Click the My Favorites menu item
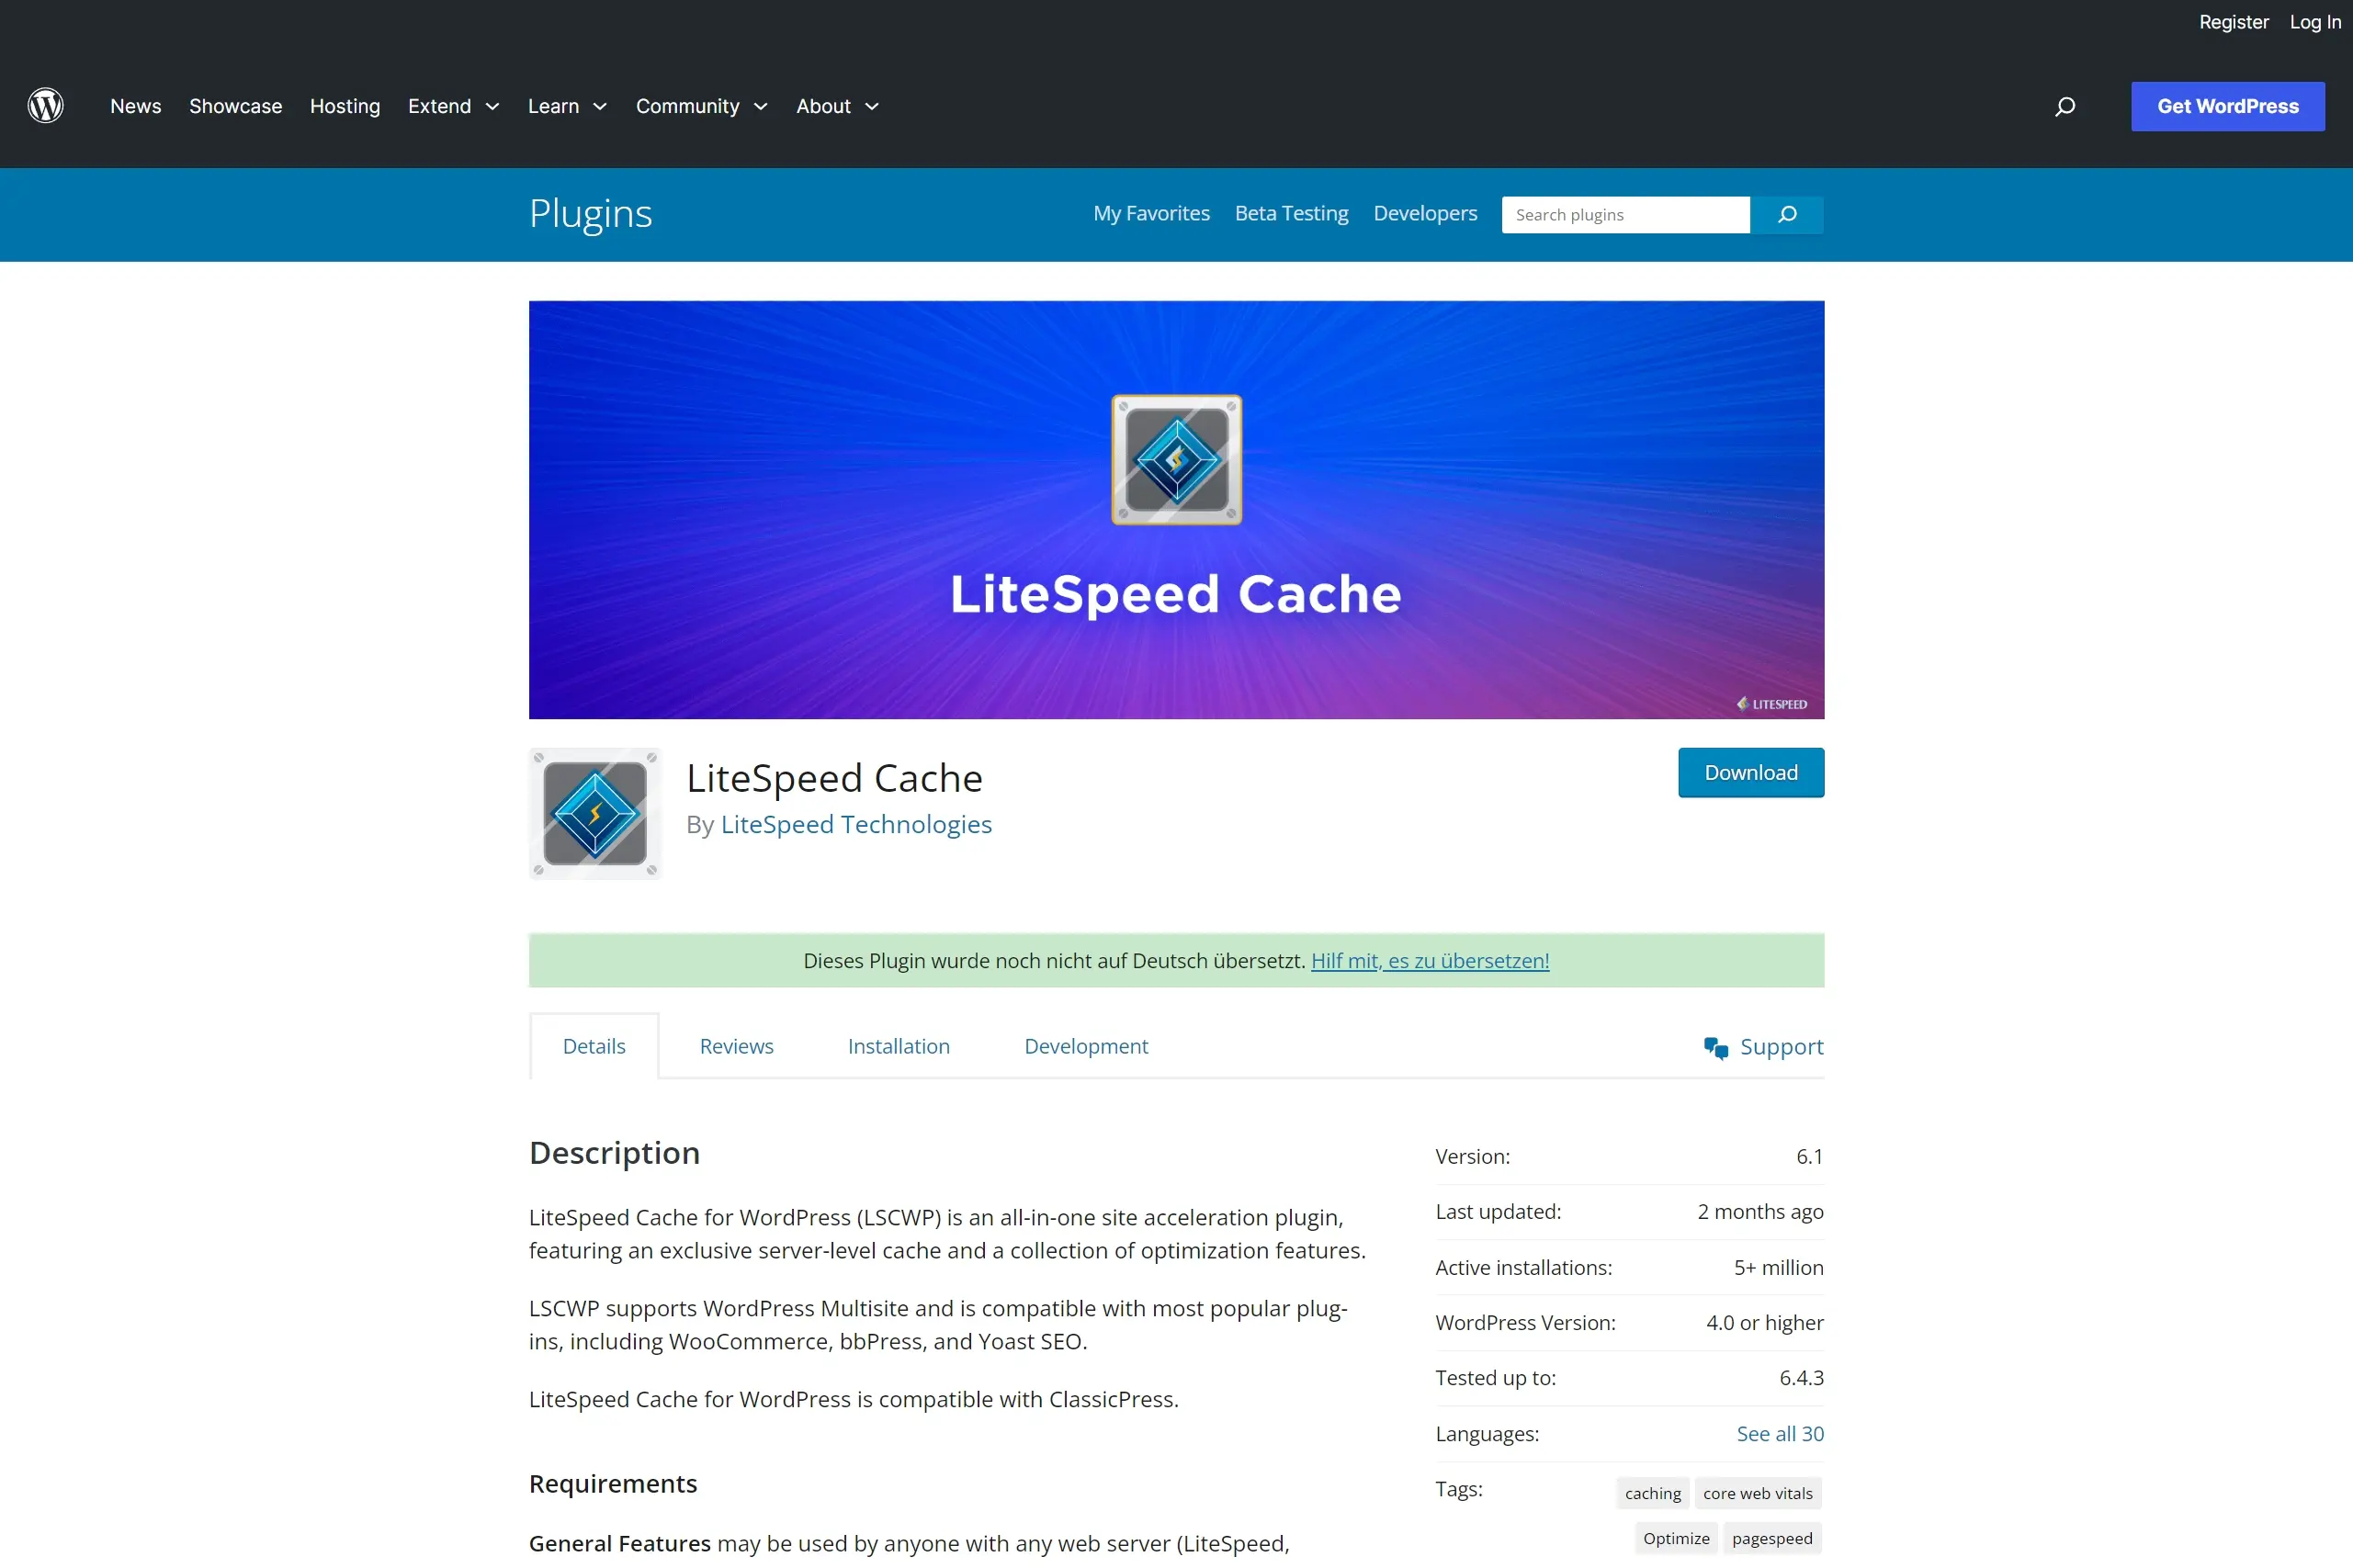 1151,213
